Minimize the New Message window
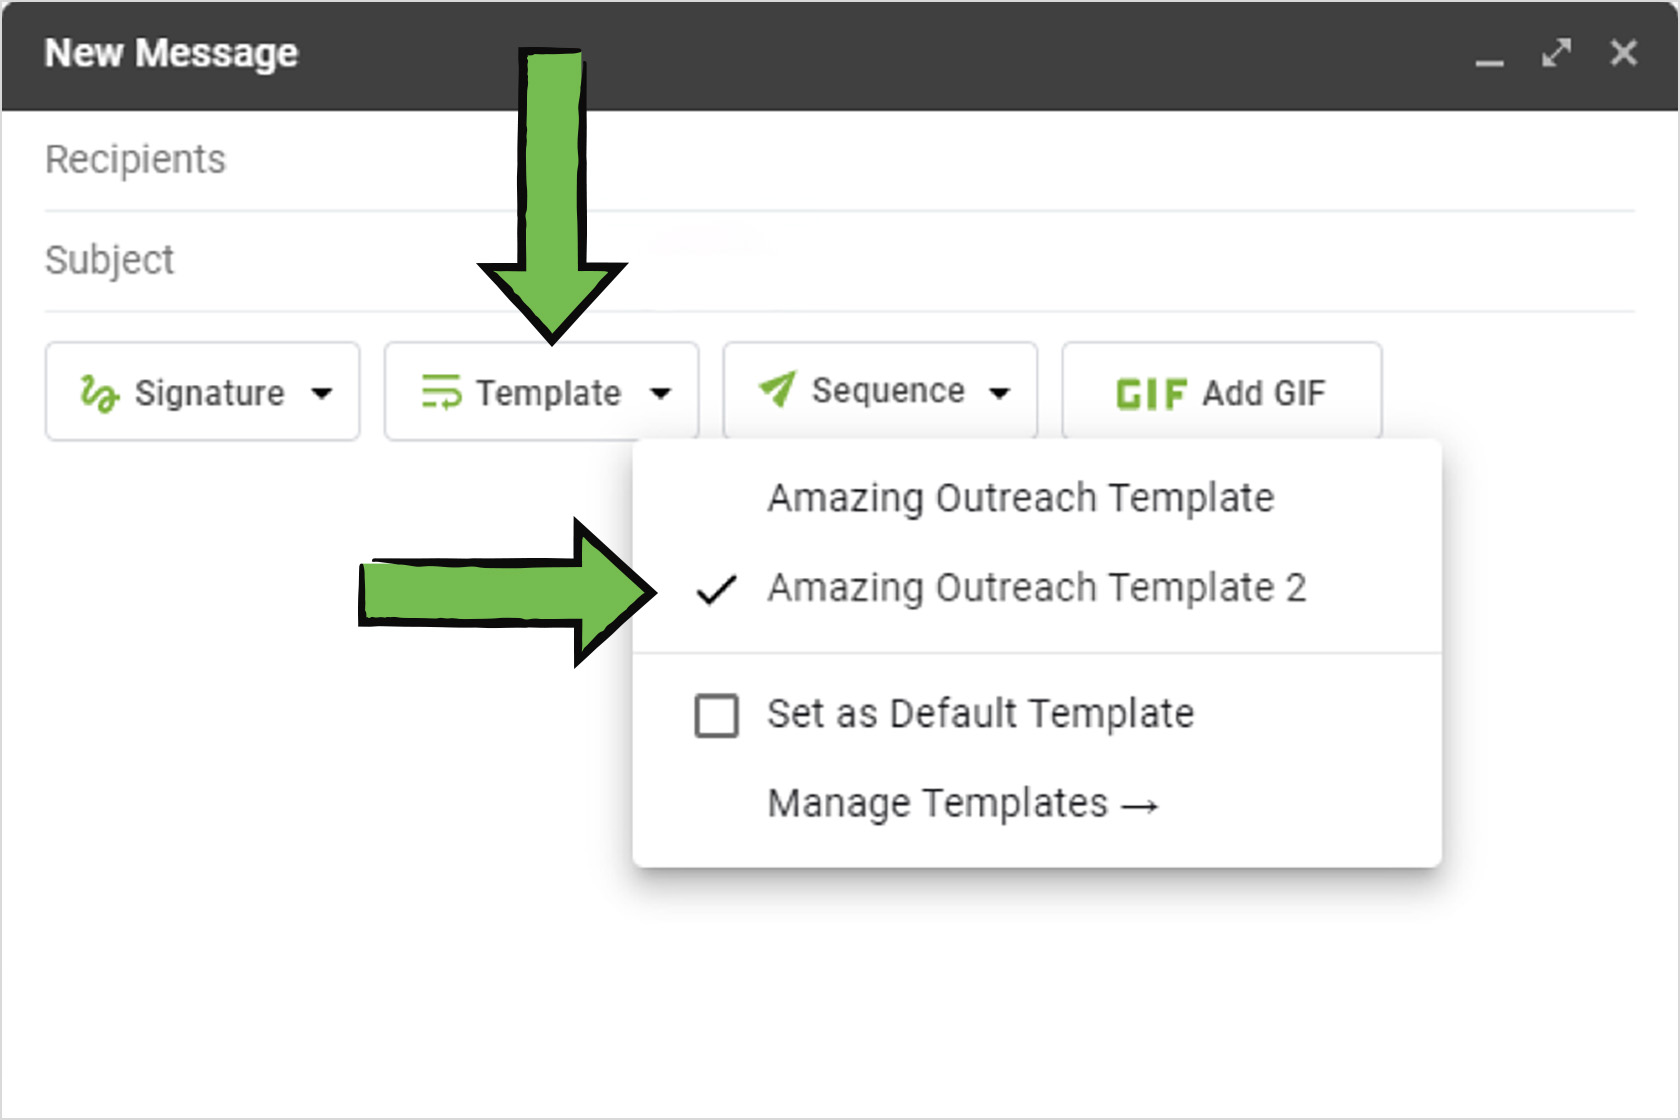This screenshot has width=1680, height=1120. point(1489,56)
